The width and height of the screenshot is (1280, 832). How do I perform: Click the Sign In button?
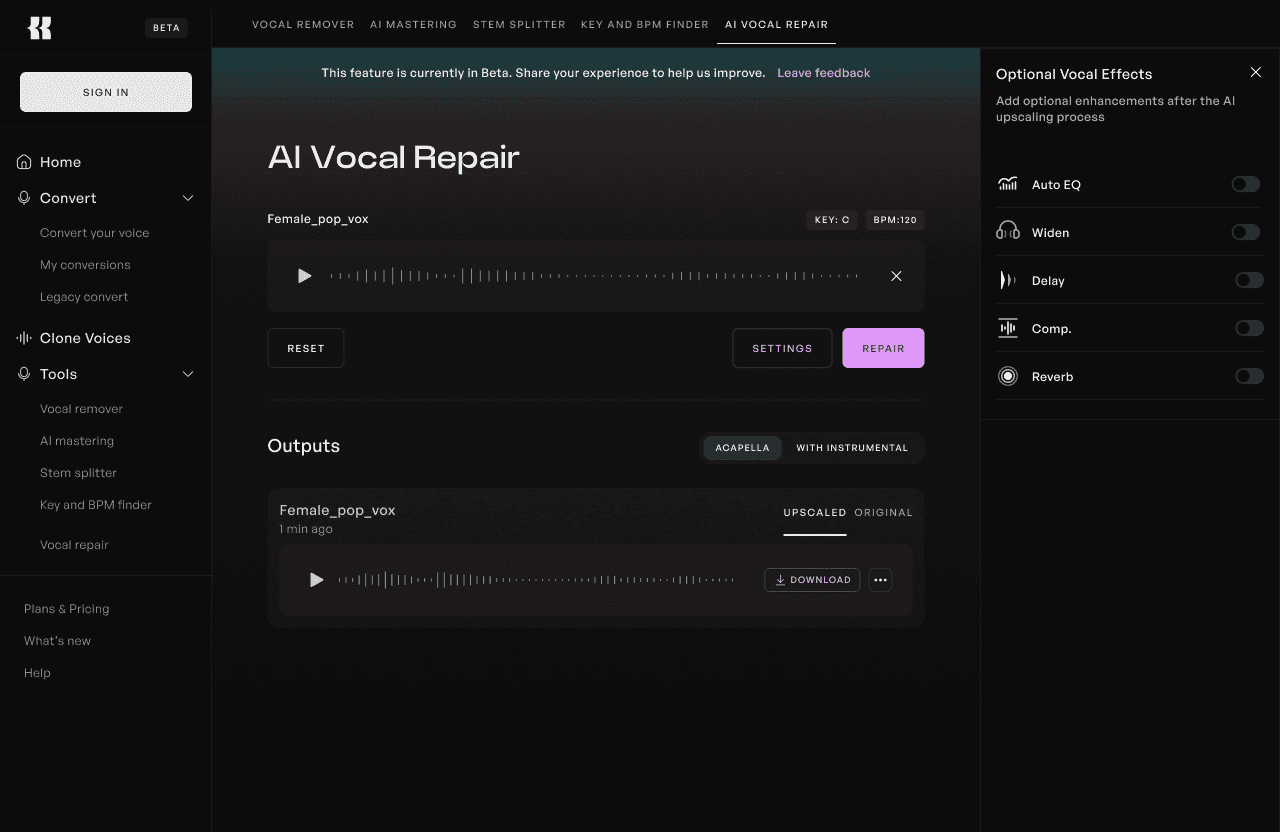(106, 92)
